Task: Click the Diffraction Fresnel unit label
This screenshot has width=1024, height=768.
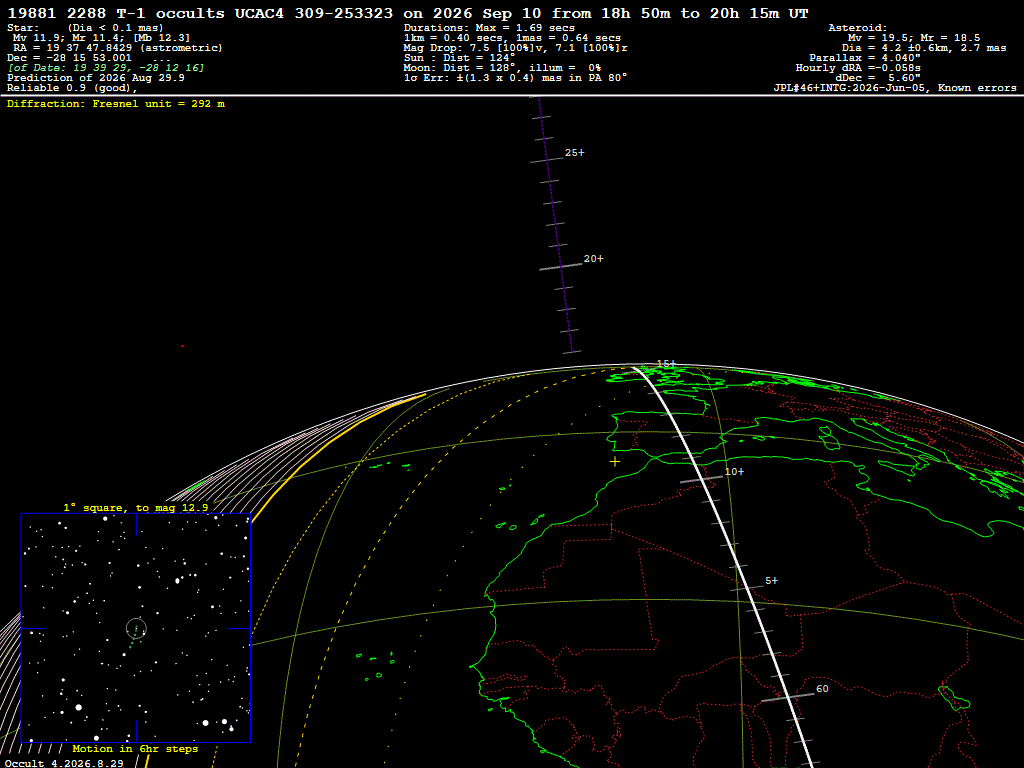Action: pyautogui.click(x=116, y=104)
